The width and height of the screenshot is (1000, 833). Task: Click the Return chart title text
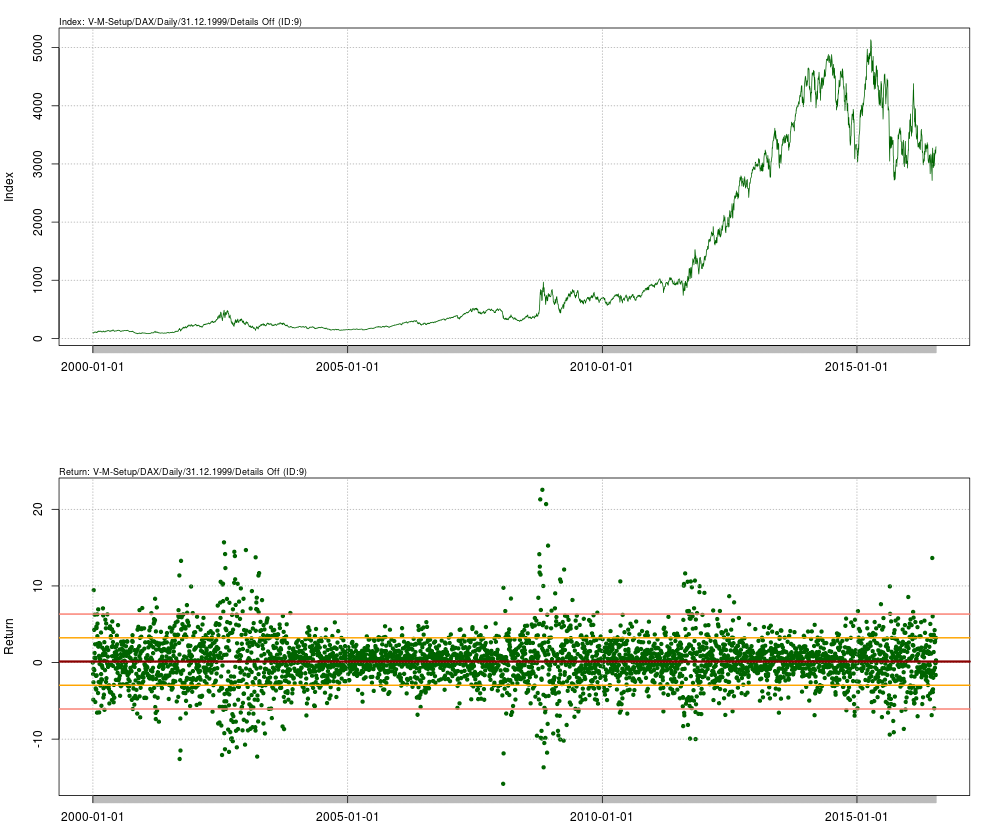[x=183, y=472]
